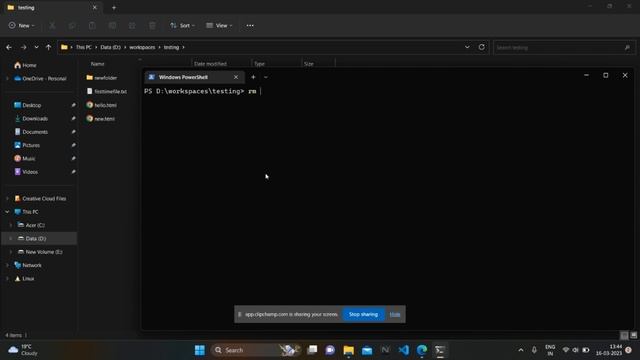The image size is (640, 360).
Task: Open recent locations chevron
Action: click(36, 47)
